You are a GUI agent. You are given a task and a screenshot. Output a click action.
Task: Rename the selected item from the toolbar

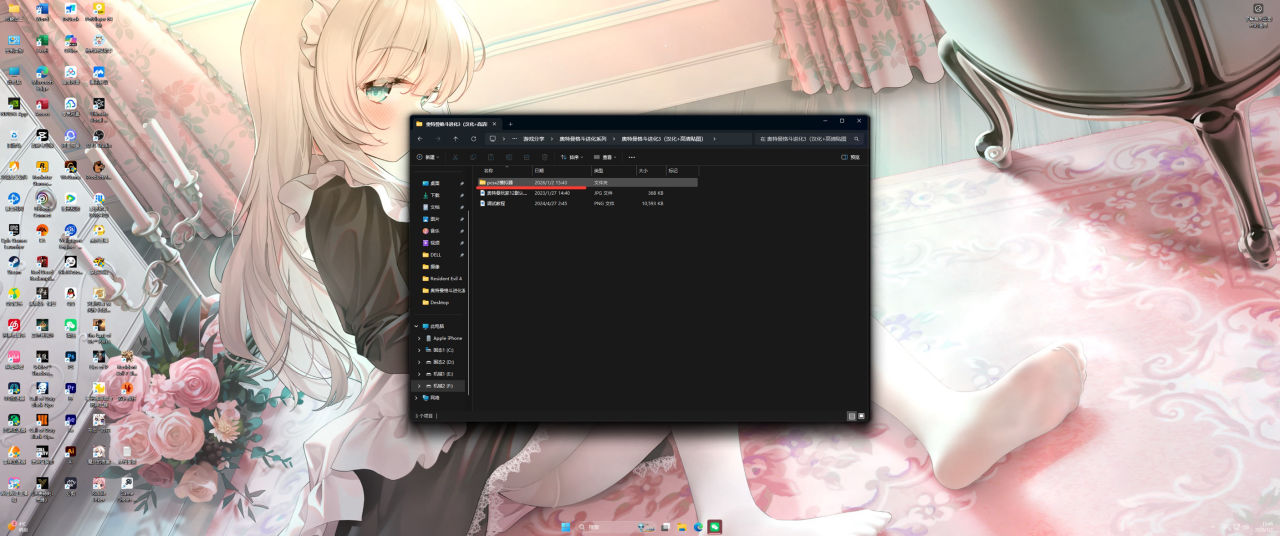click(x=509, y=157)
